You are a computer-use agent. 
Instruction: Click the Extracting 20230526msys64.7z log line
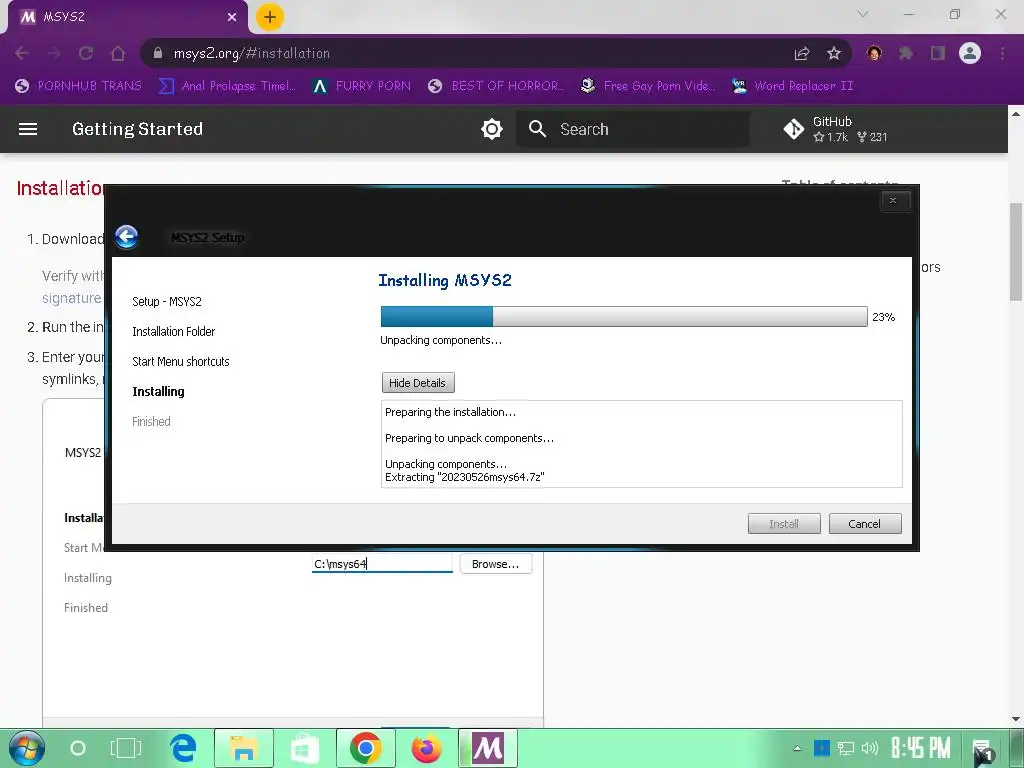(x=464, y=477)
